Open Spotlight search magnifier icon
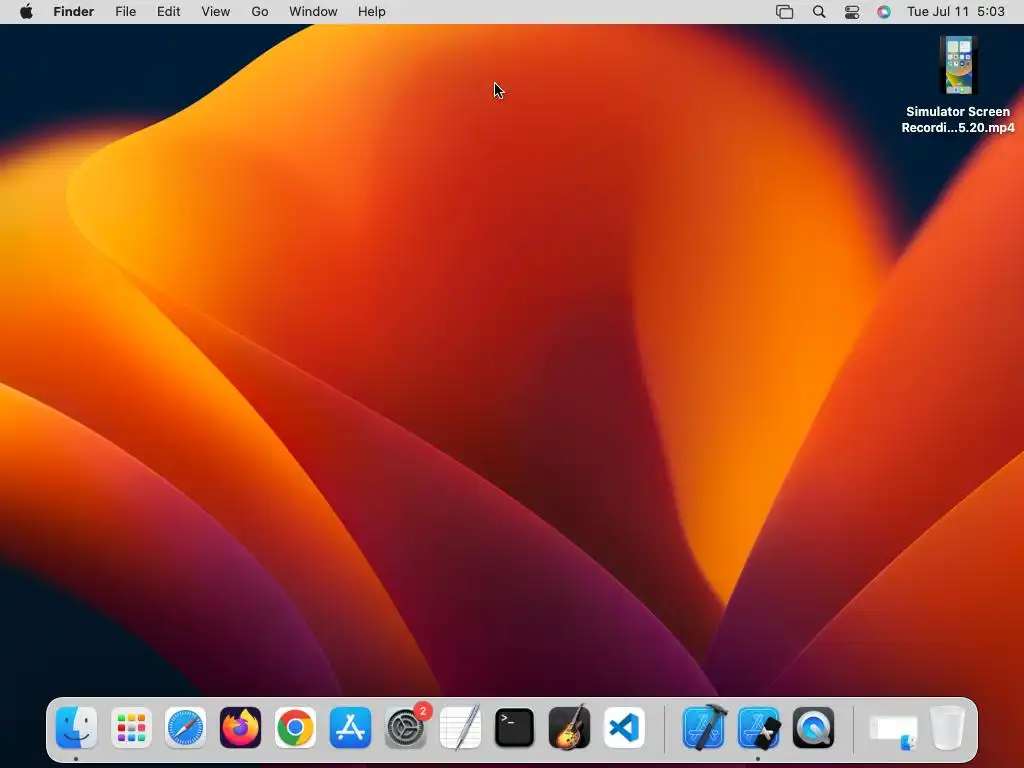The width and height of the screenshot is (1024, 768). click(x=819, y=12)
